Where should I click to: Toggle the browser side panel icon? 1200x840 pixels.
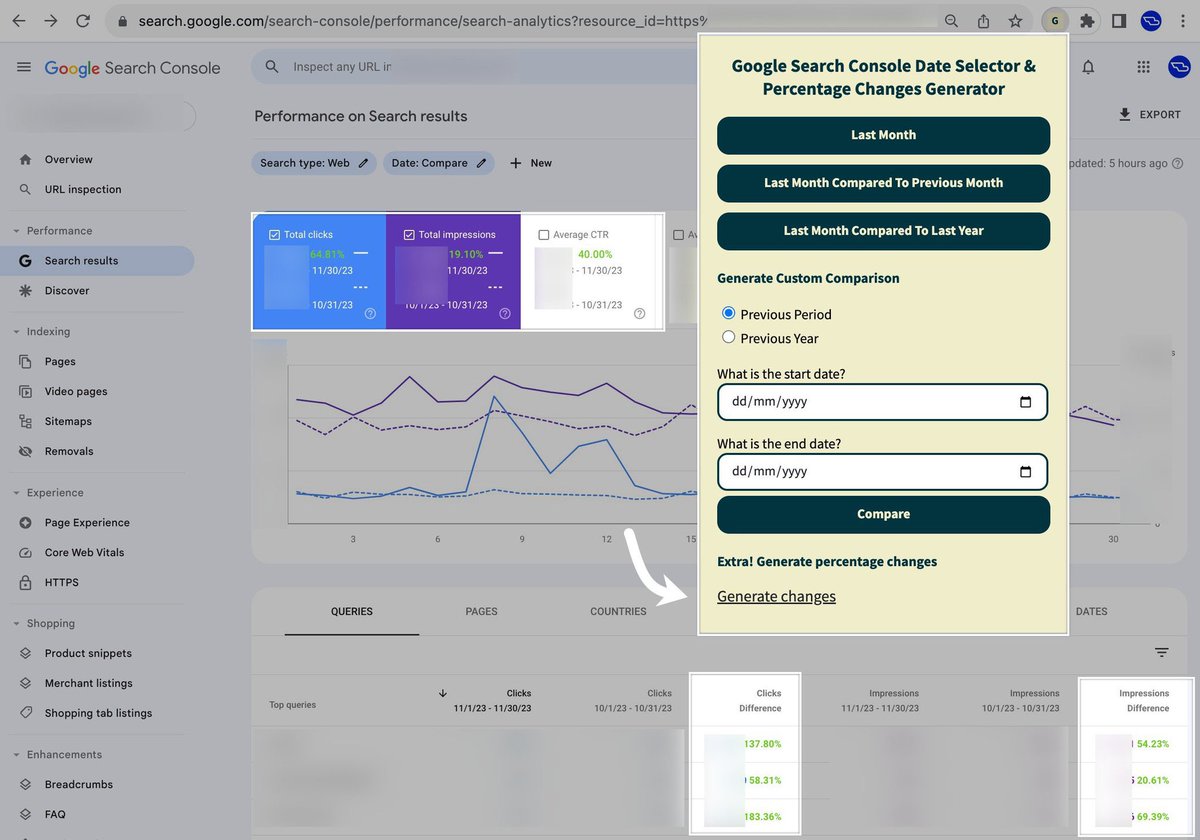1119,21
